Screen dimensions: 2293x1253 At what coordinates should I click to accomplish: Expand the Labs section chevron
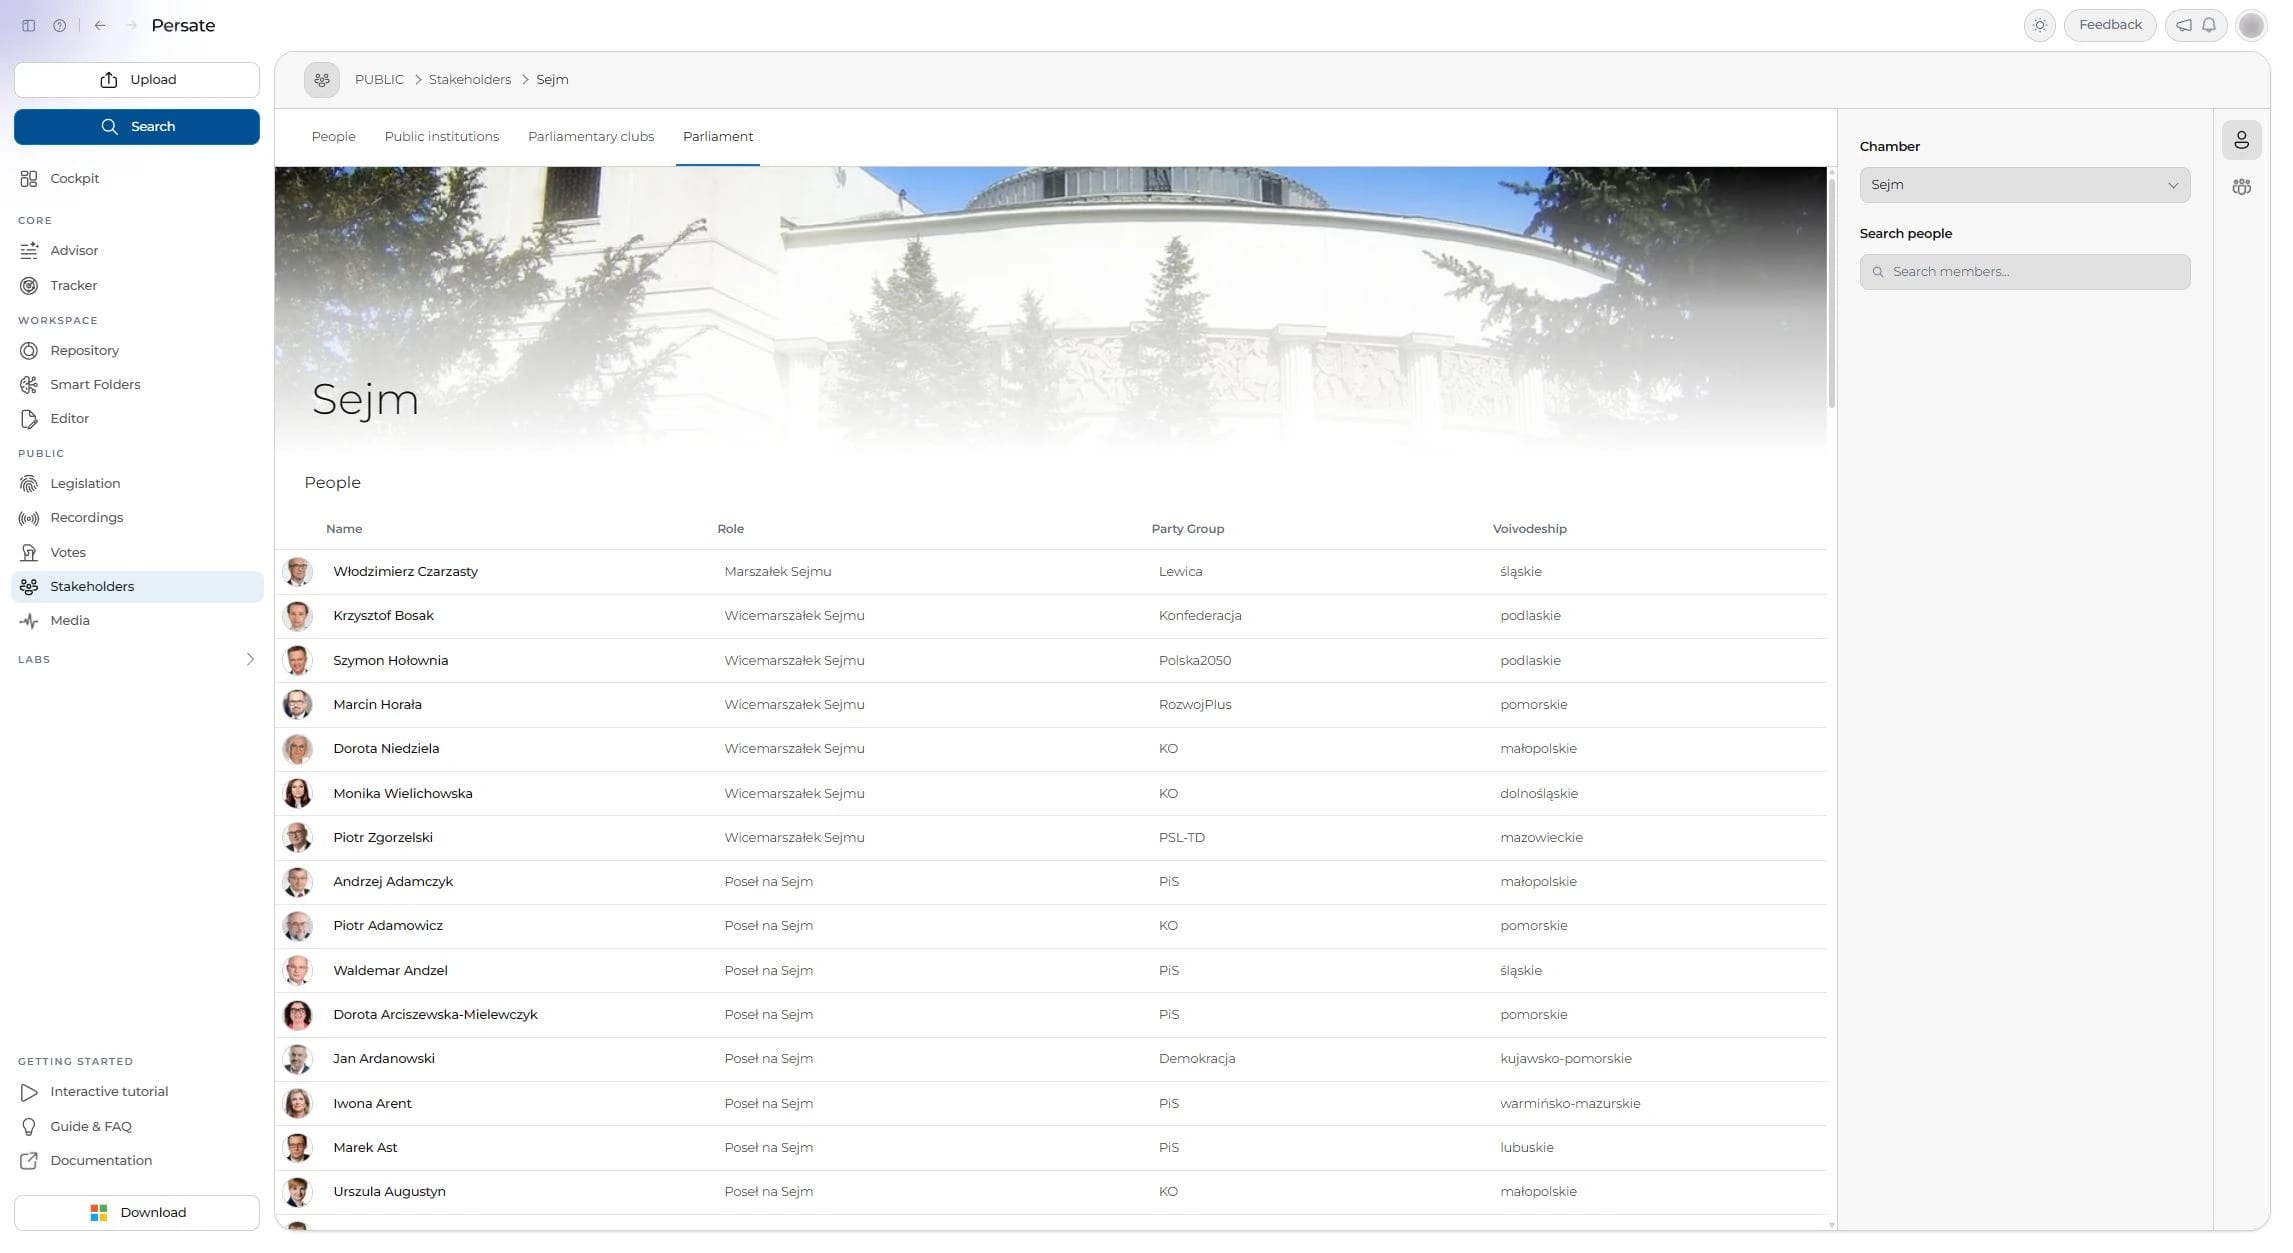click(250, 660)
